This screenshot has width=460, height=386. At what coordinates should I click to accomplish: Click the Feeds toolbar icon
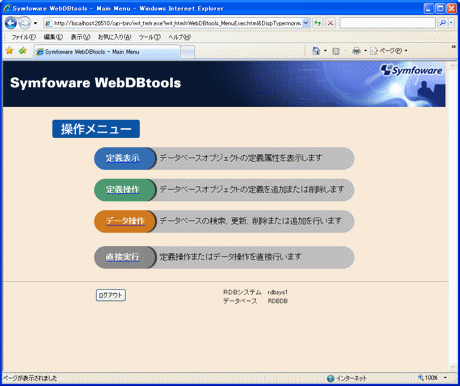336,51
